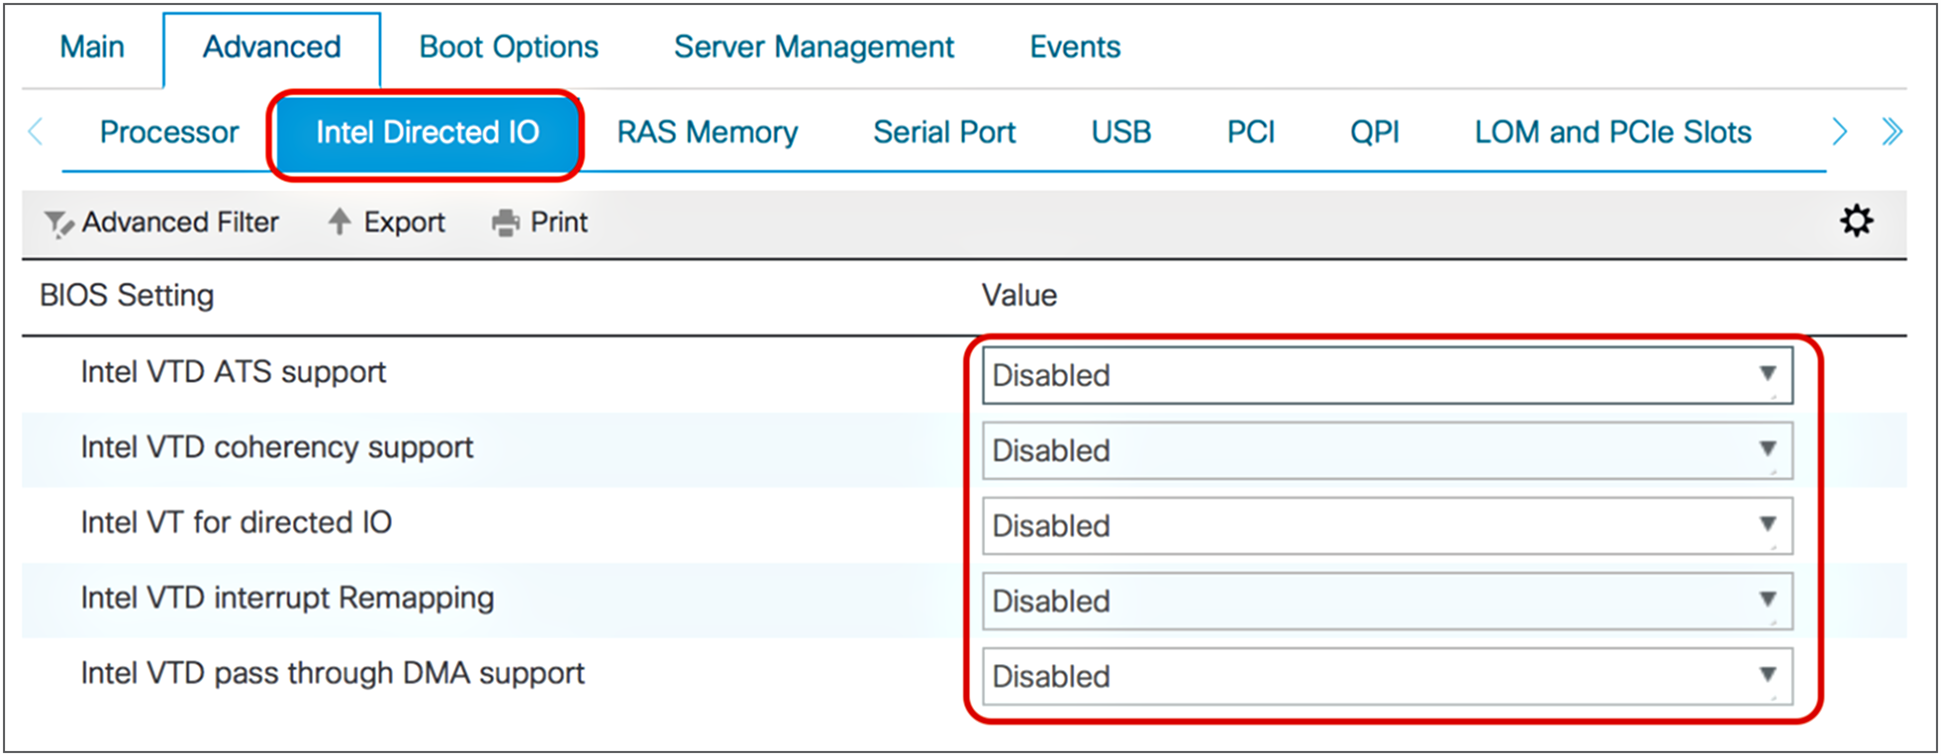Image resolution: width=1941 pixels, height=756 pixels.
Task: Click the Advanced Filter funnel icon
Action: click(x=59, y=224)
